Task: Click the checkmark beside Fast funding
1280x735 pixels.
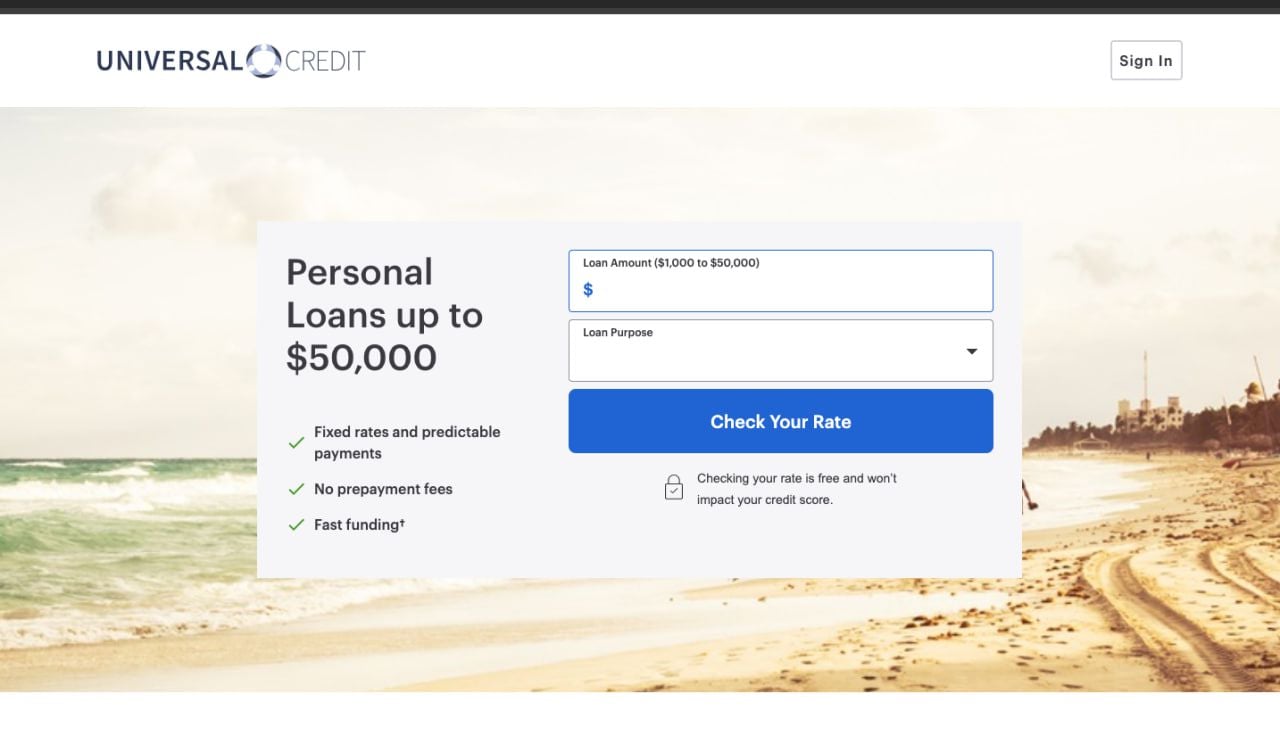Action: click(x=296, y=525)
